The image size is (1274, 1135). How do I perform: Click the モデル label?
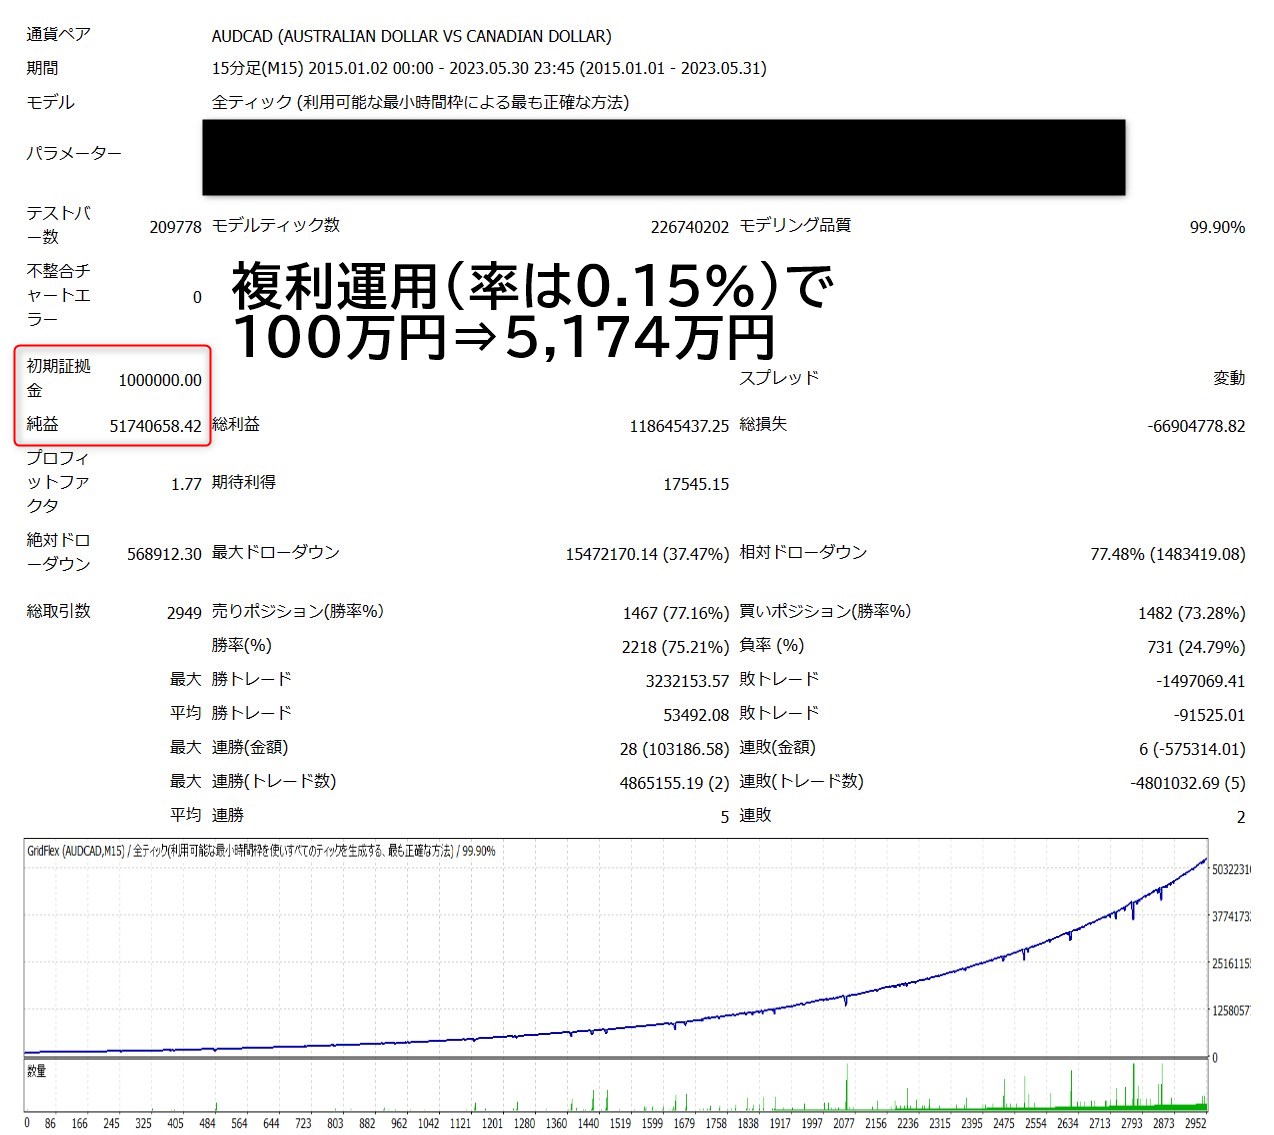[x=51, y=102]
